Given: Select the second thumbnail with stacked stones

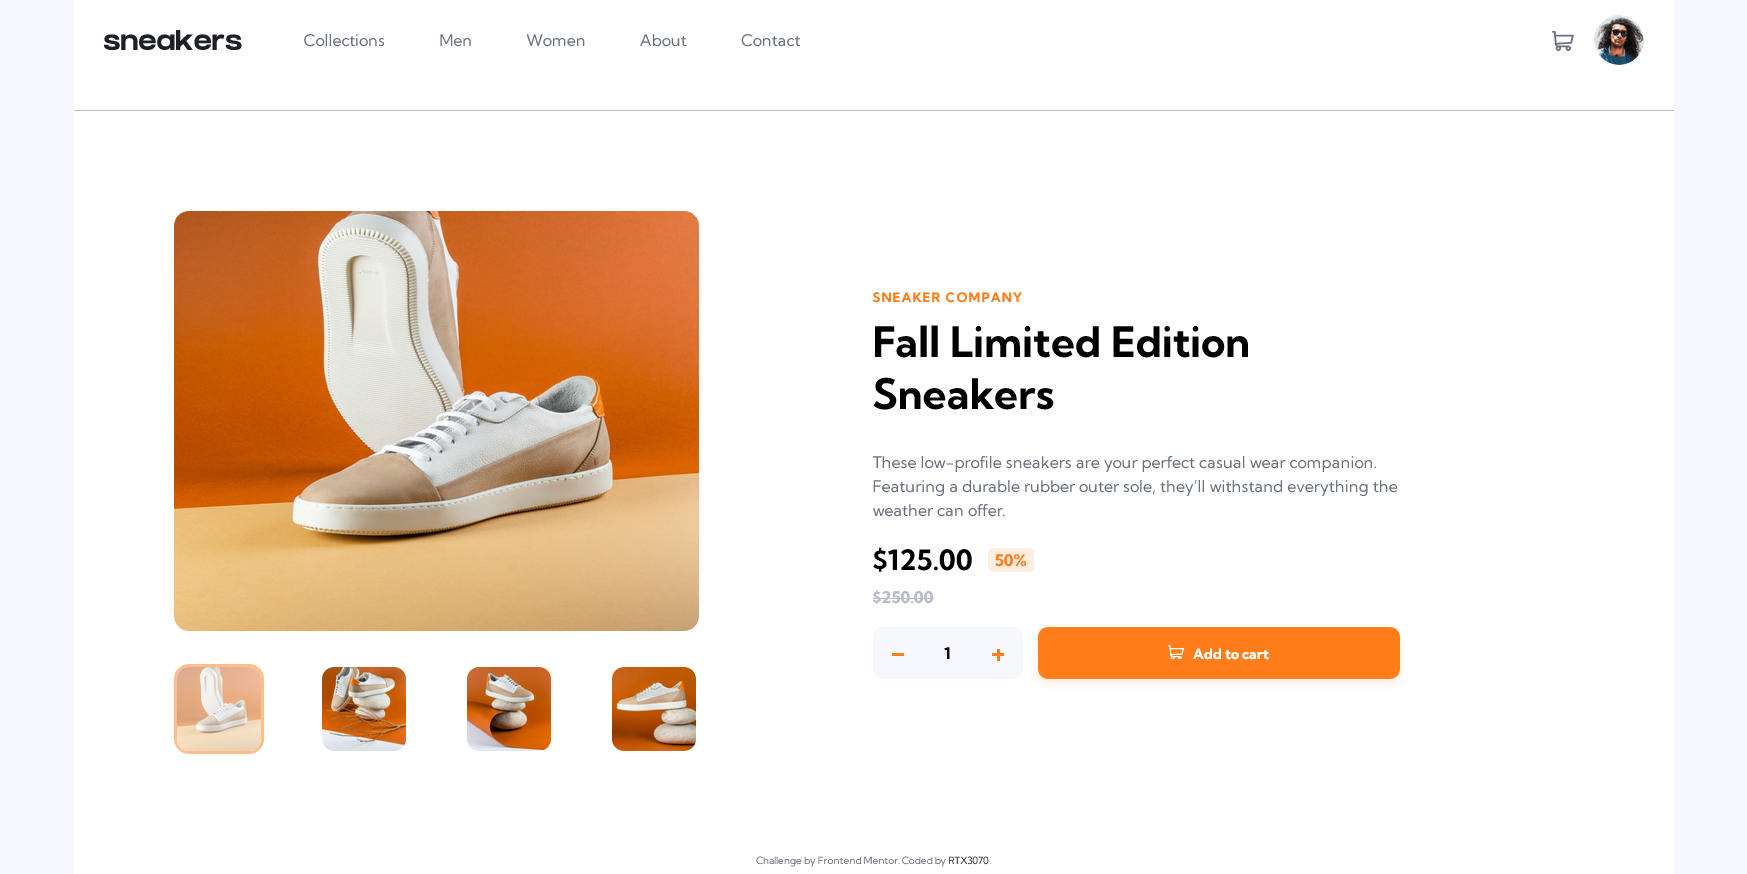Looking at the screenshot, I should [x=364, y=709].
